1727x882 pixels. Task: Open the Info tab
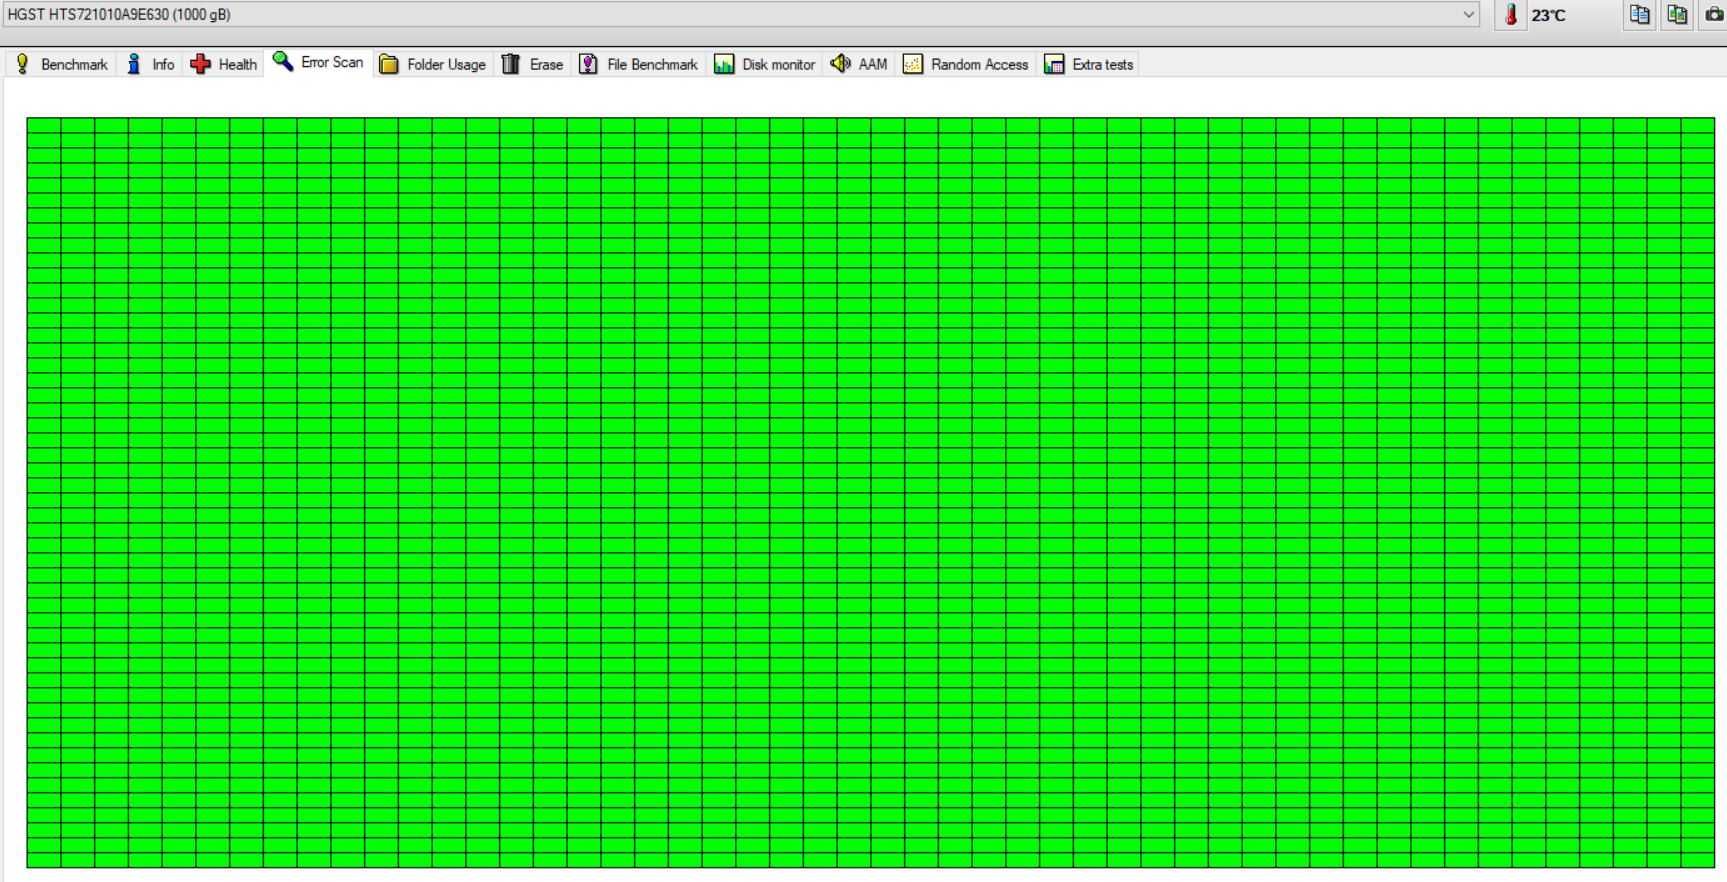(150, 64)
